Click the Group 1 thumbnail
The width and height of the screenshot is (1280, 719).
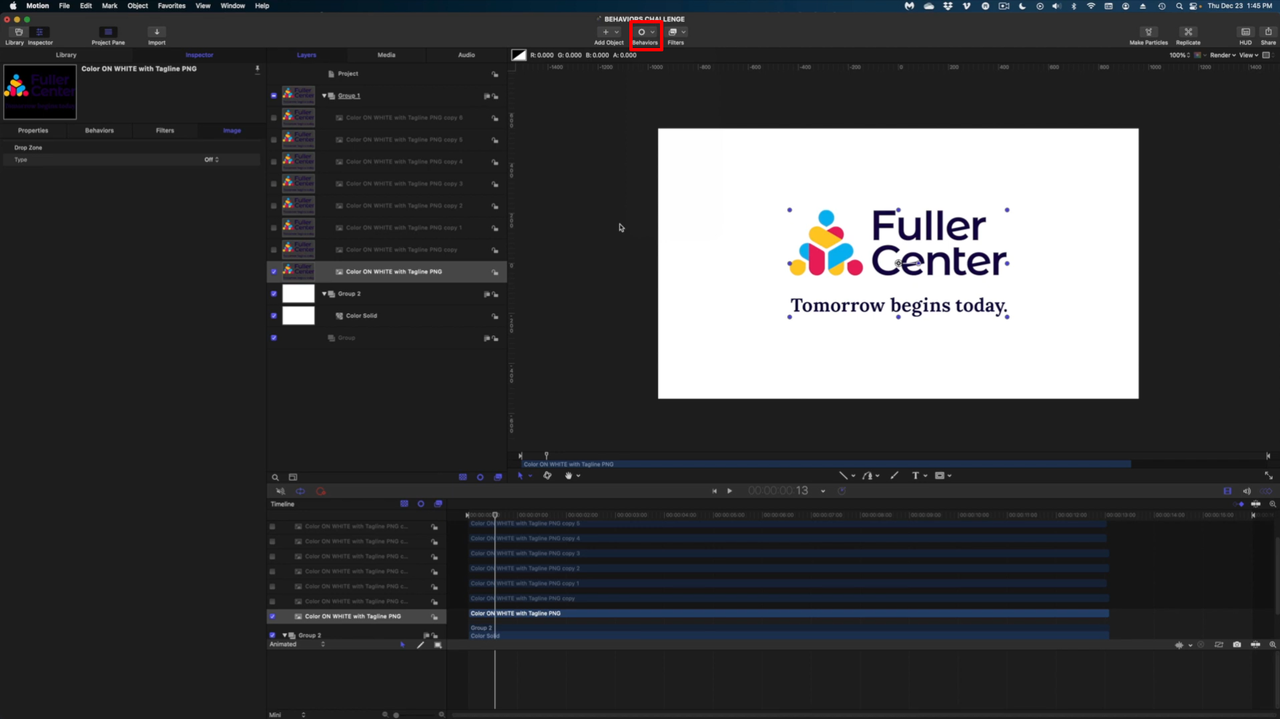point(298,96)
